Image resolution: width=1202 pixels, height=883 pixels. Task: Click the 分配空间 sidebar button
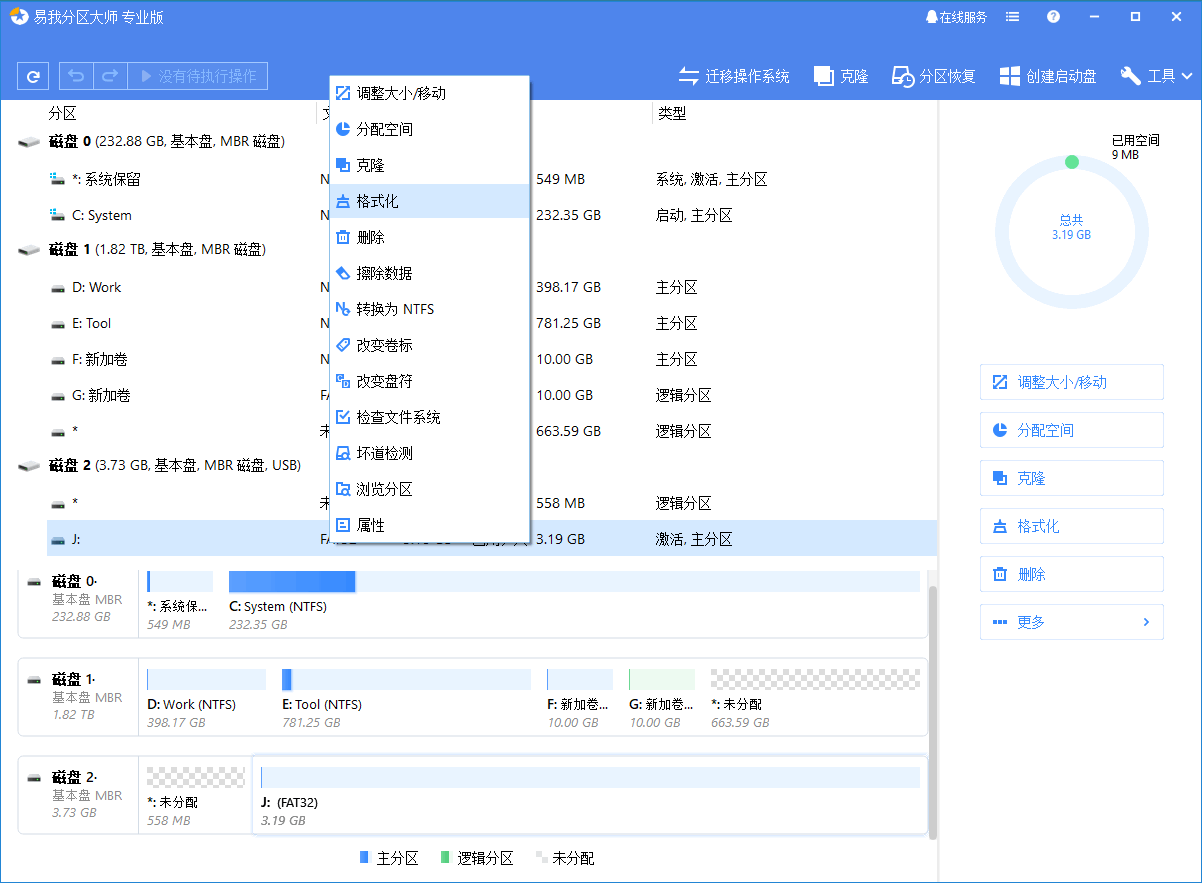pos(1071,429)
